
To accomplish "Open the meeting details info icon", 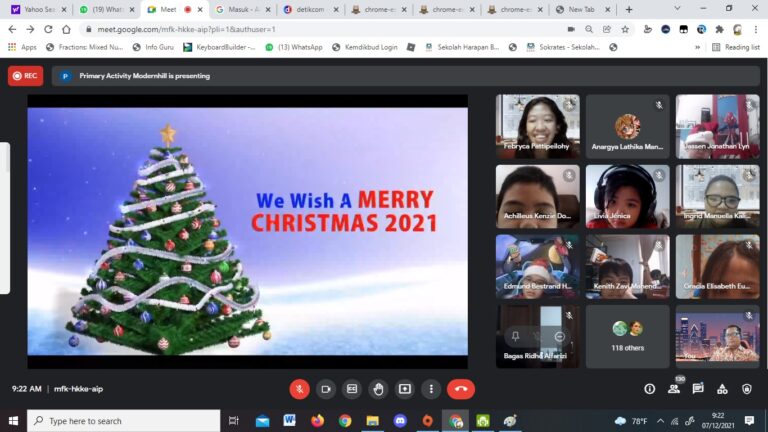I will (650, 389).
